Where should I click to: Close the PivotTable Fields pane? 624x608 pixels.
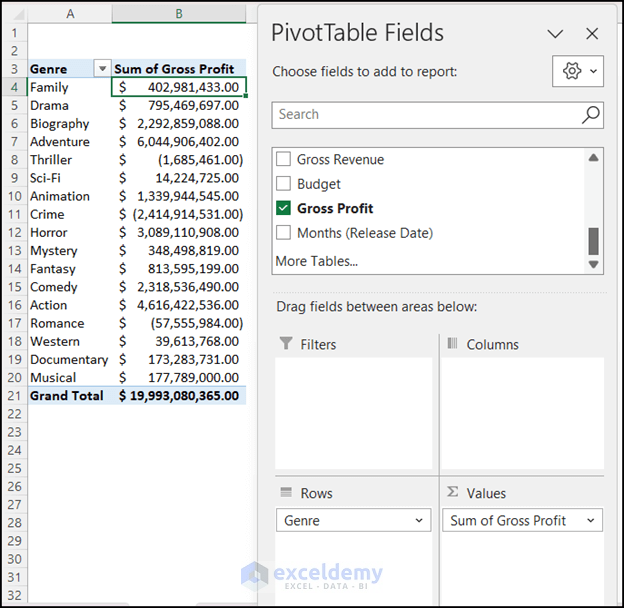592,34
